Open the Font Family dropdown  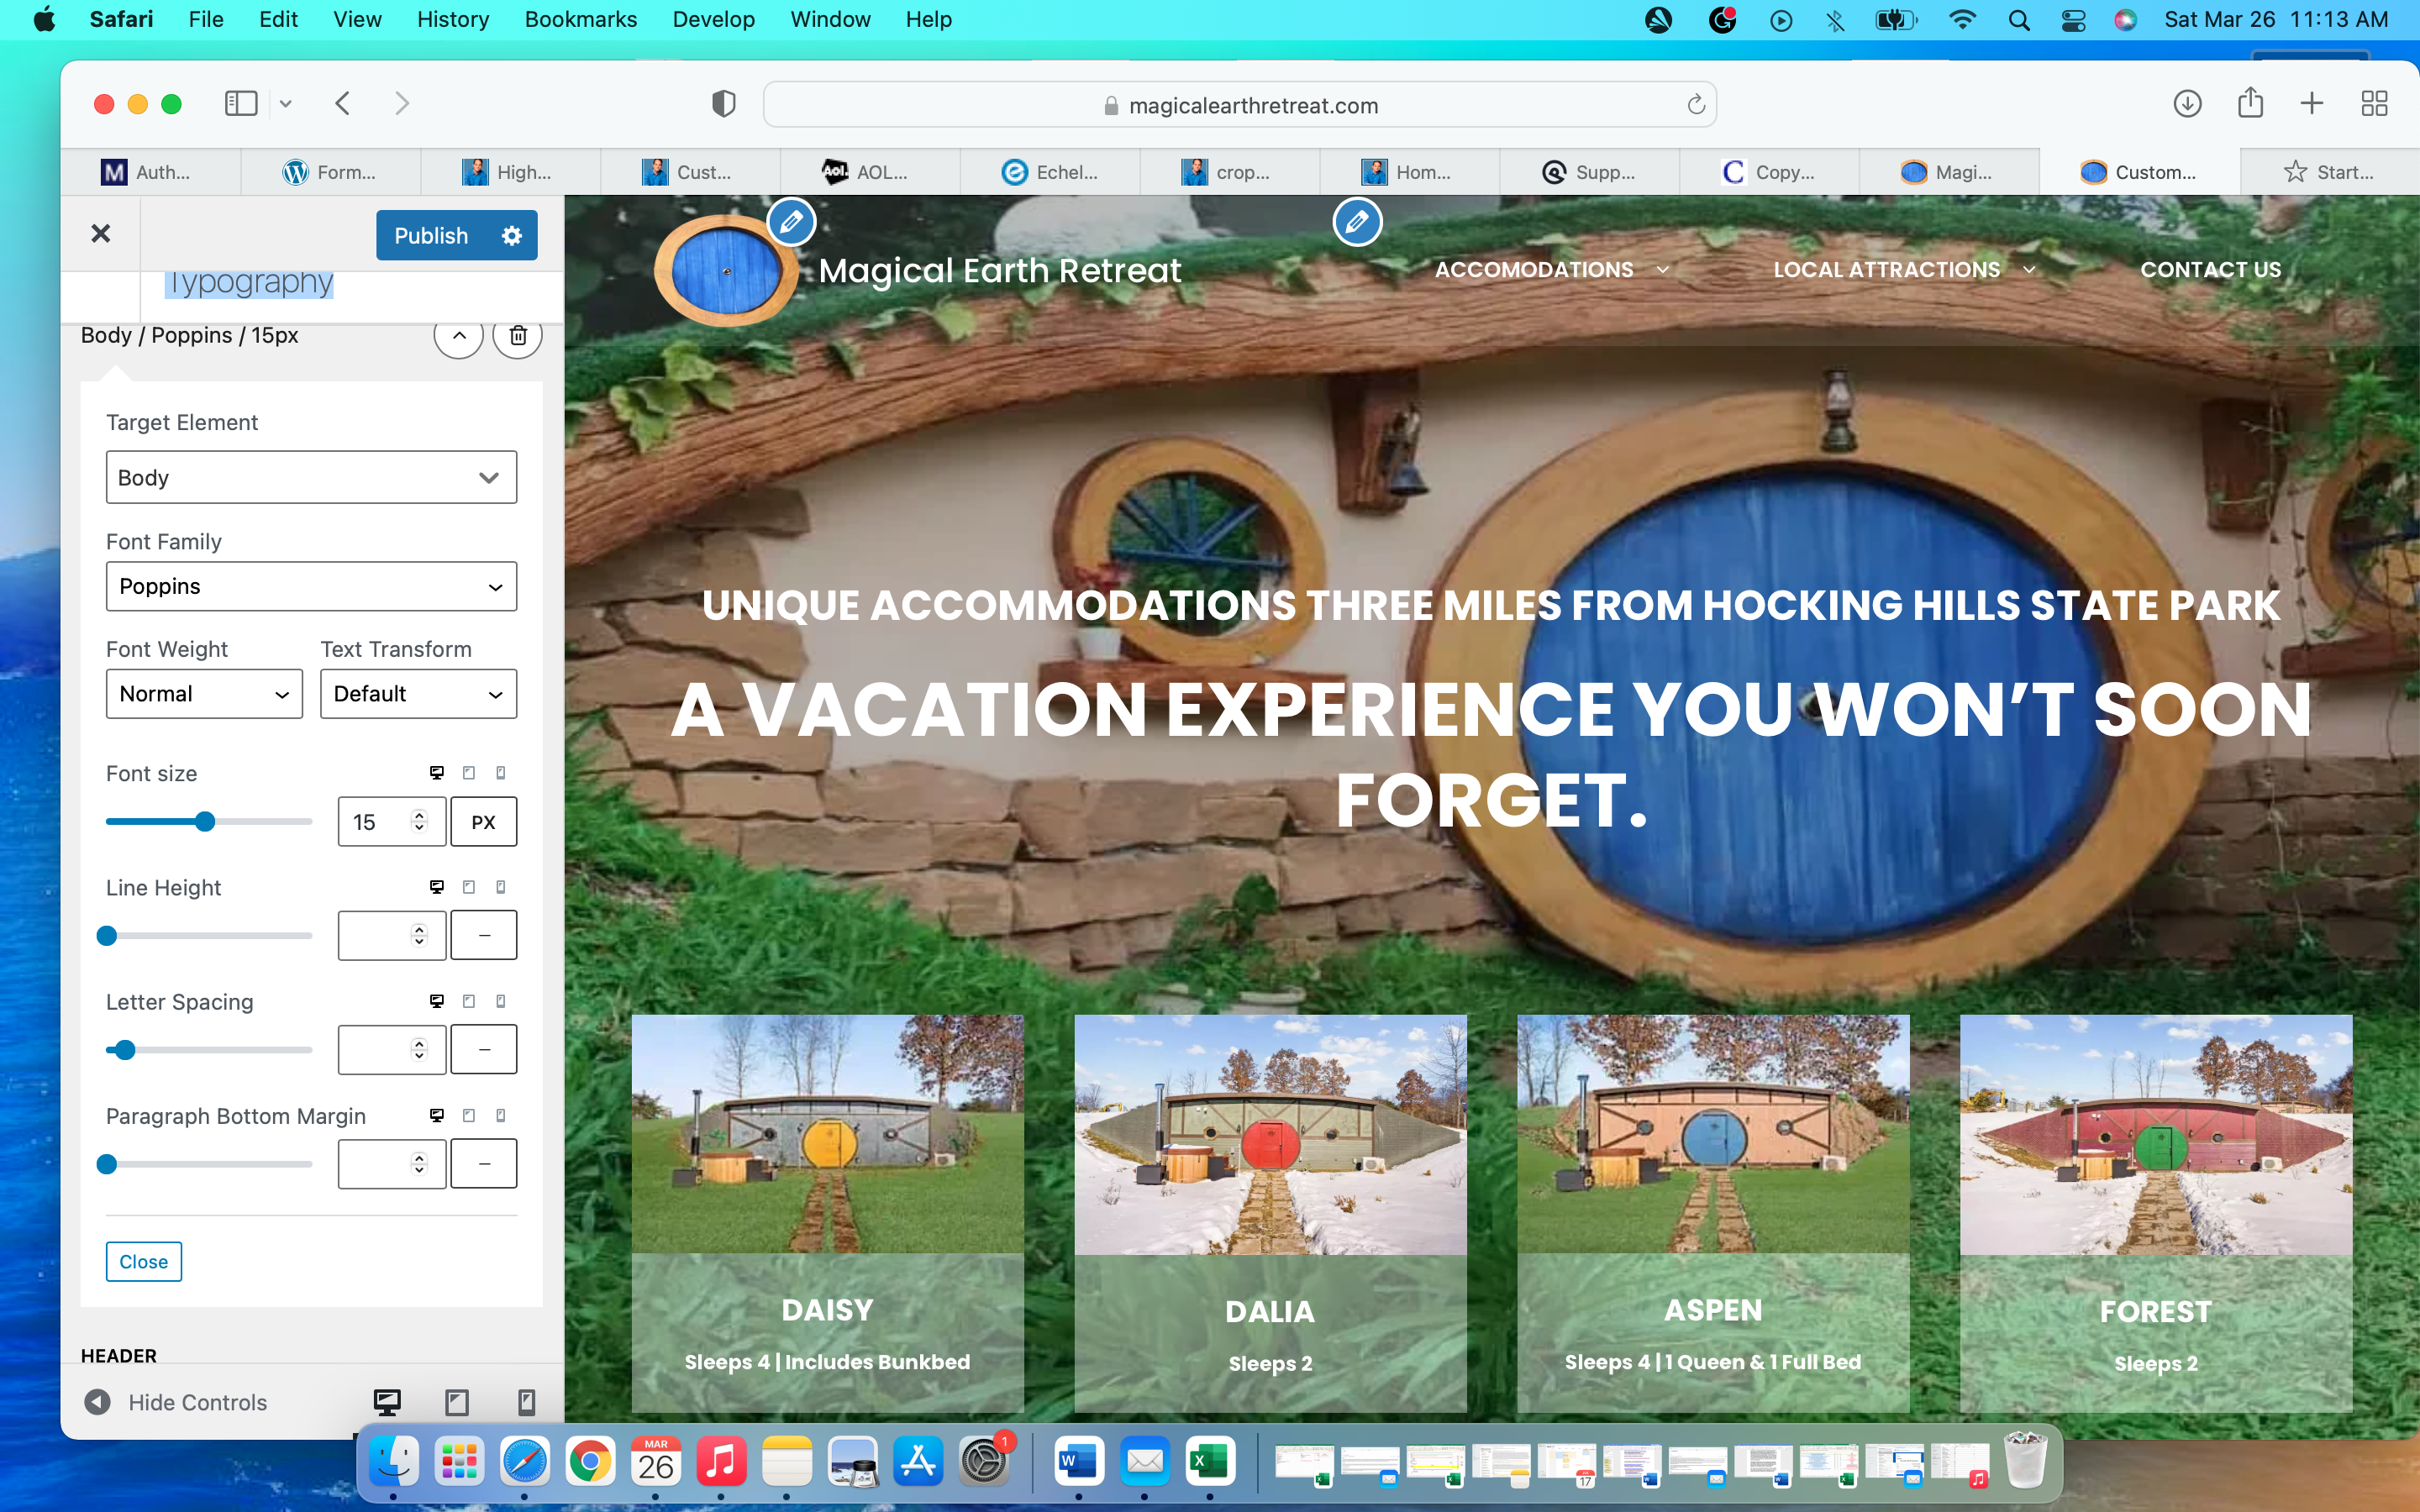pos(311,586)
